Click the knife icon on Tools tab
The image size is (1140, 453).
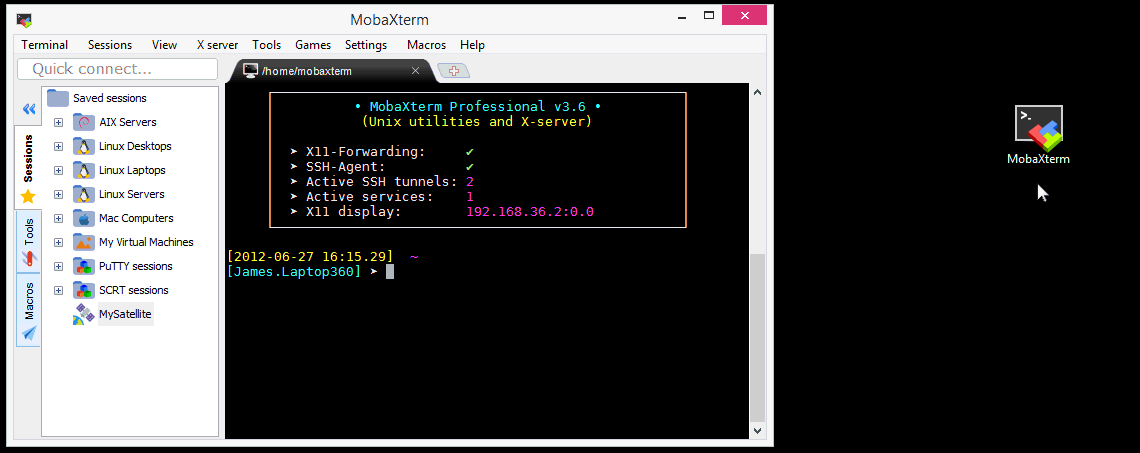click(x=29, y=257)
